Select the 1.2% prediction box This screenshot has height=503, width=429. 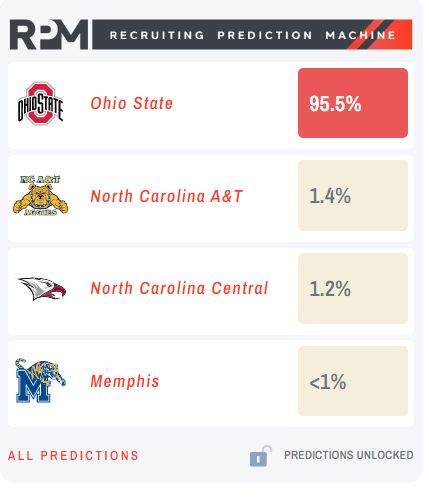(x=353, y=288)
